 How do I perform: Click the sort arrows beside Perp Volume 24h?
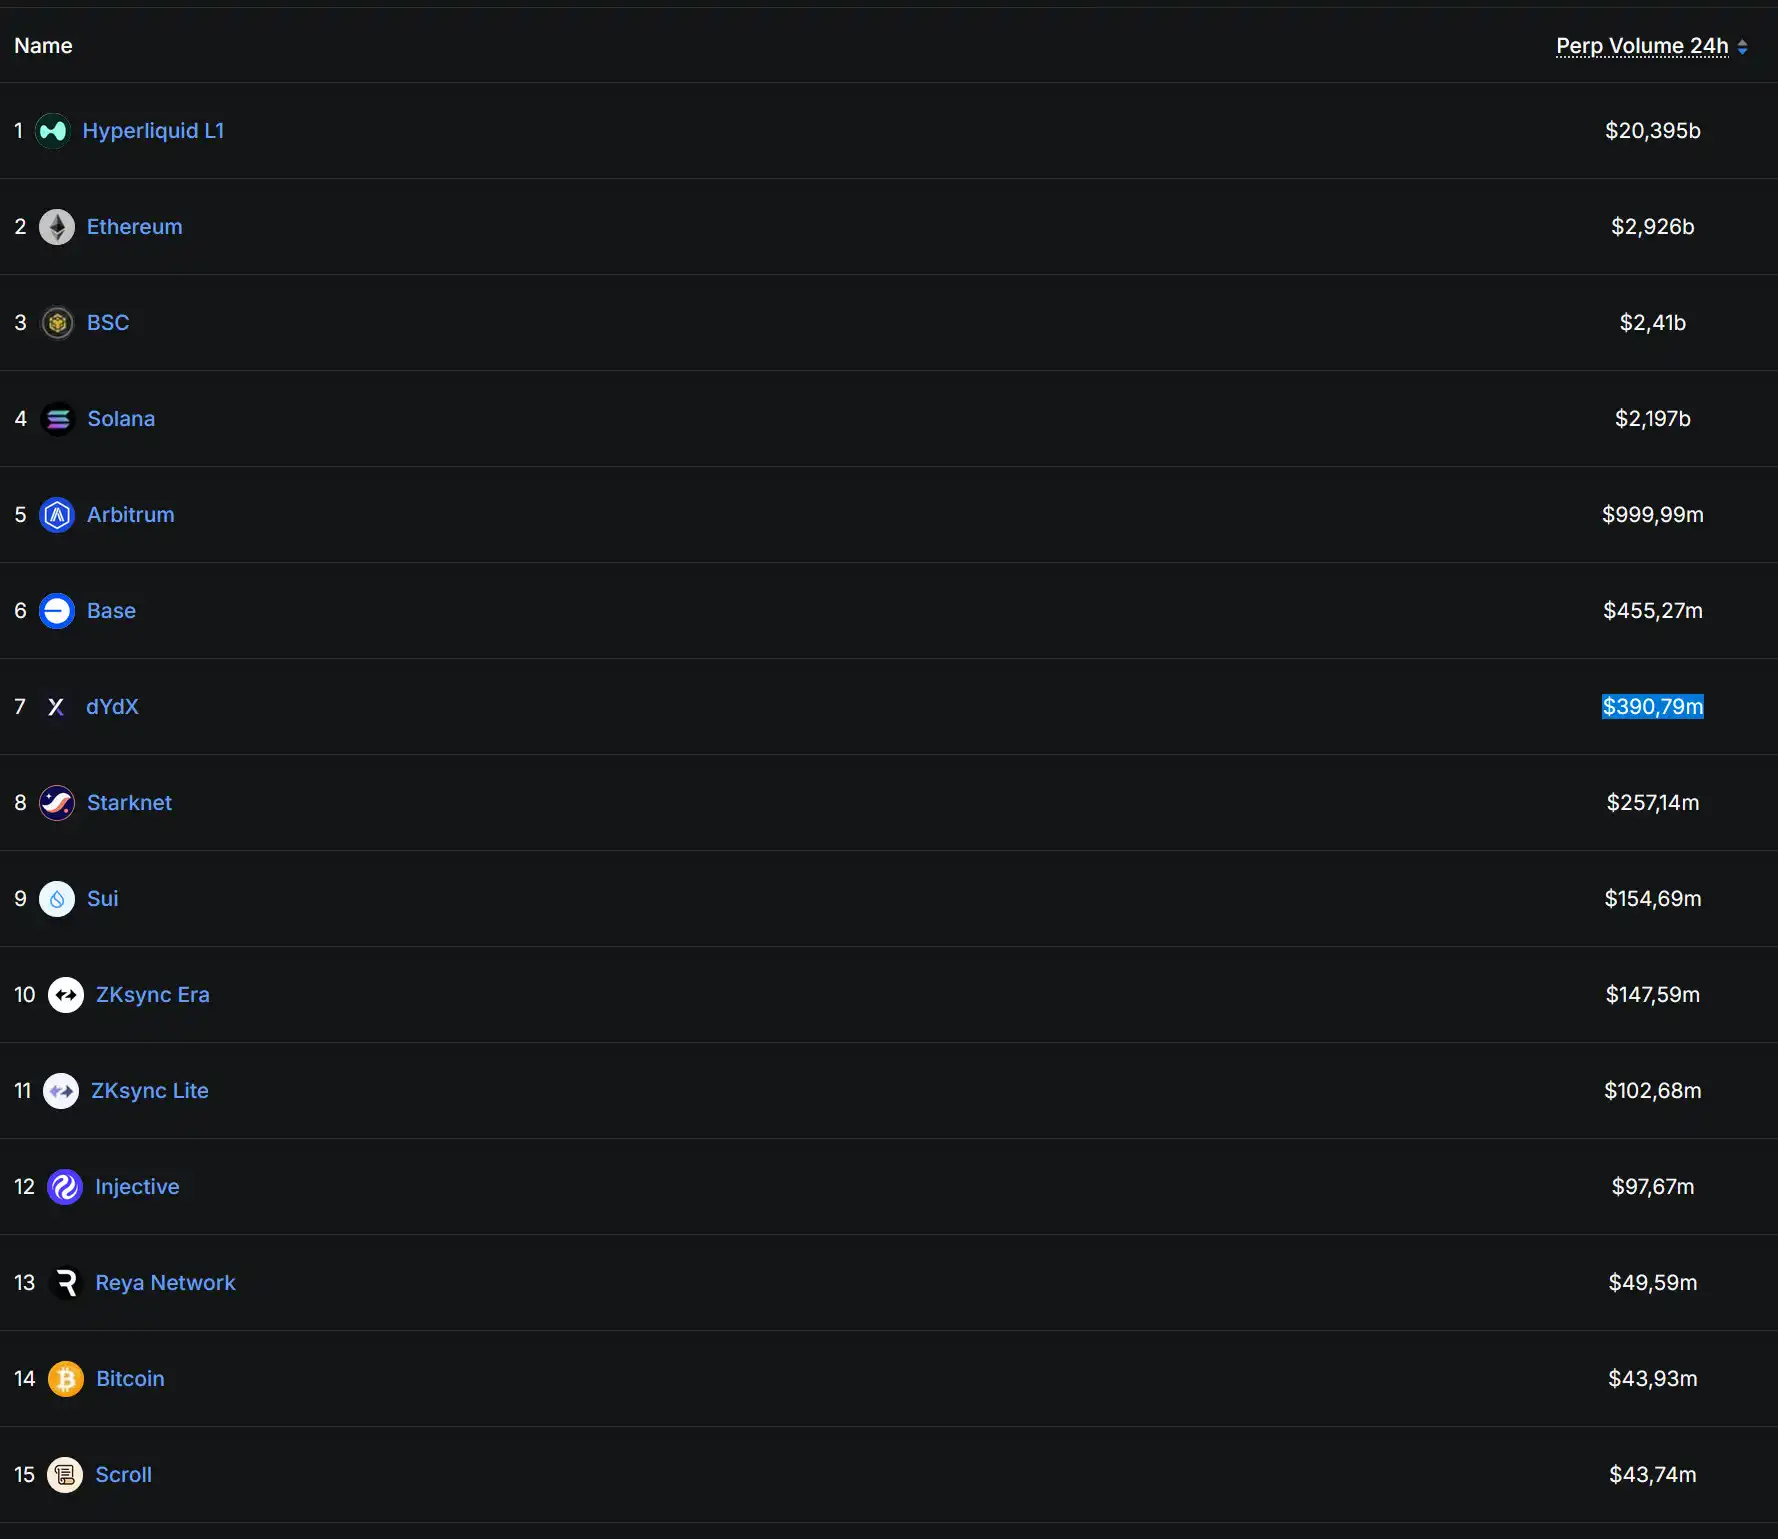coord(1743,47)
